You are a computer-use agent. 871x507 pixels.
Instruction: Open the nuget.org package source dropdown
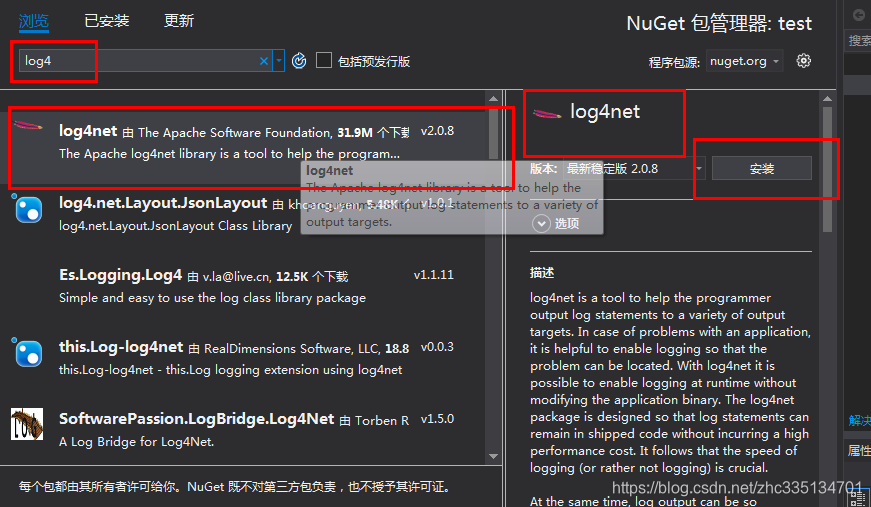(x=745, y=61)
